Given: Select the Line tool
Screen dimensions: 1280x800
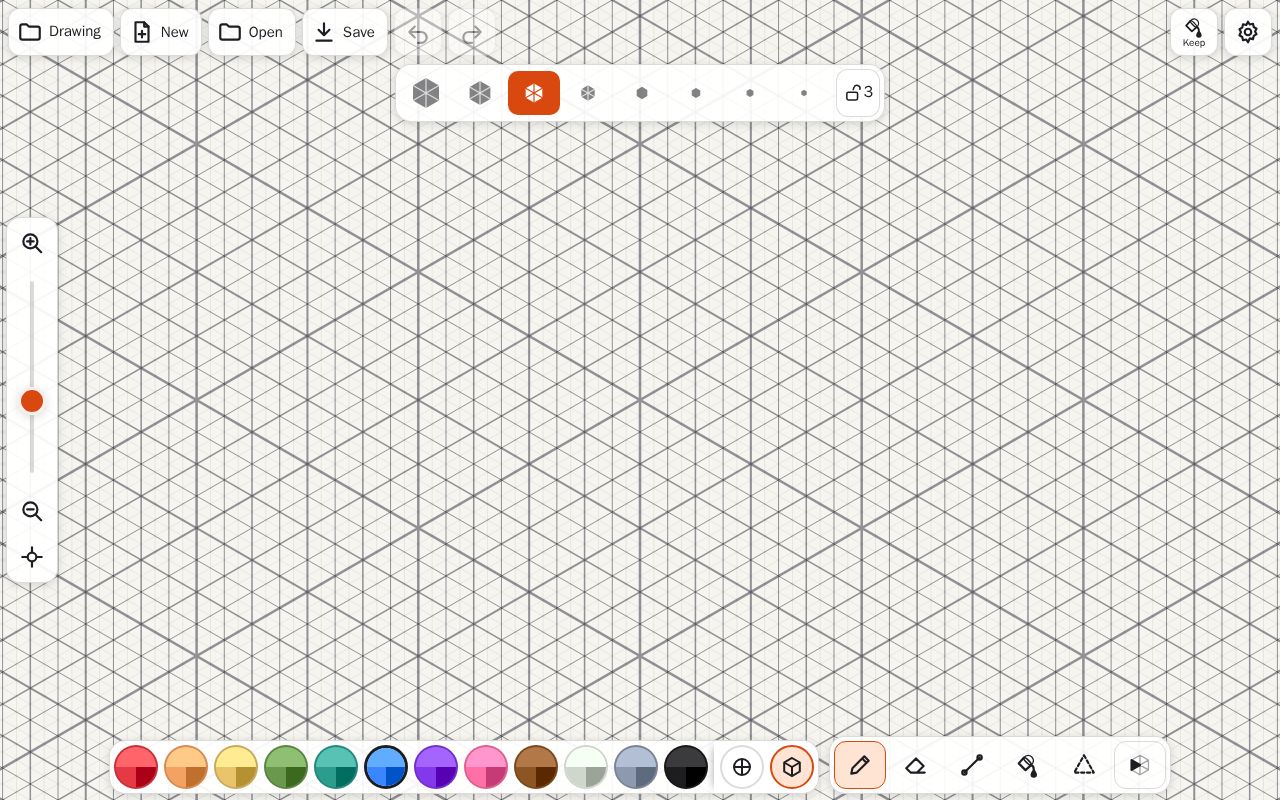Looking at the screenshot, I should click(972, 766).
